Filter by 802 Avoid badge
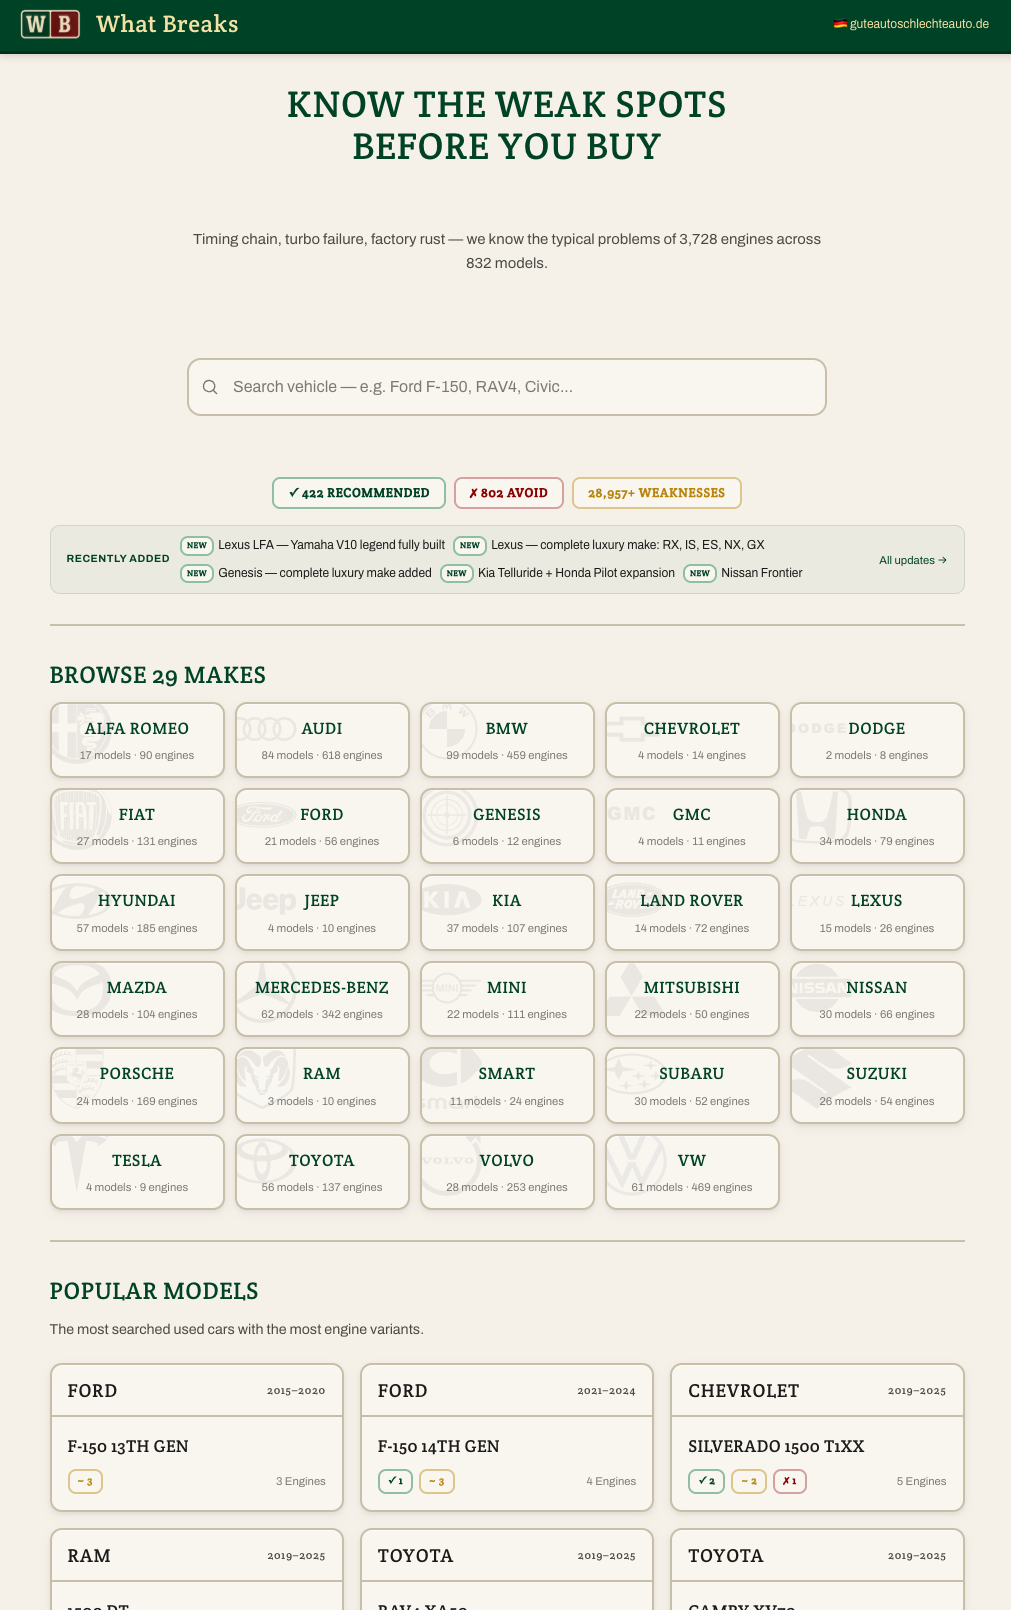1011x1610 pixels. [x=509, y=493]
